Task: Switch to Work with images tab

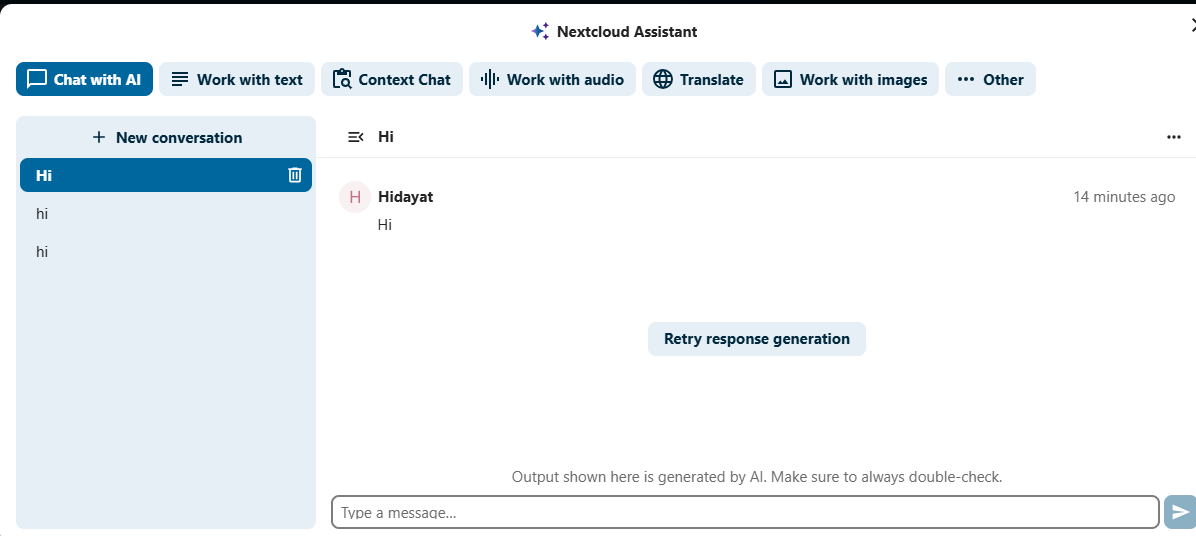Action: click(850, 79)
